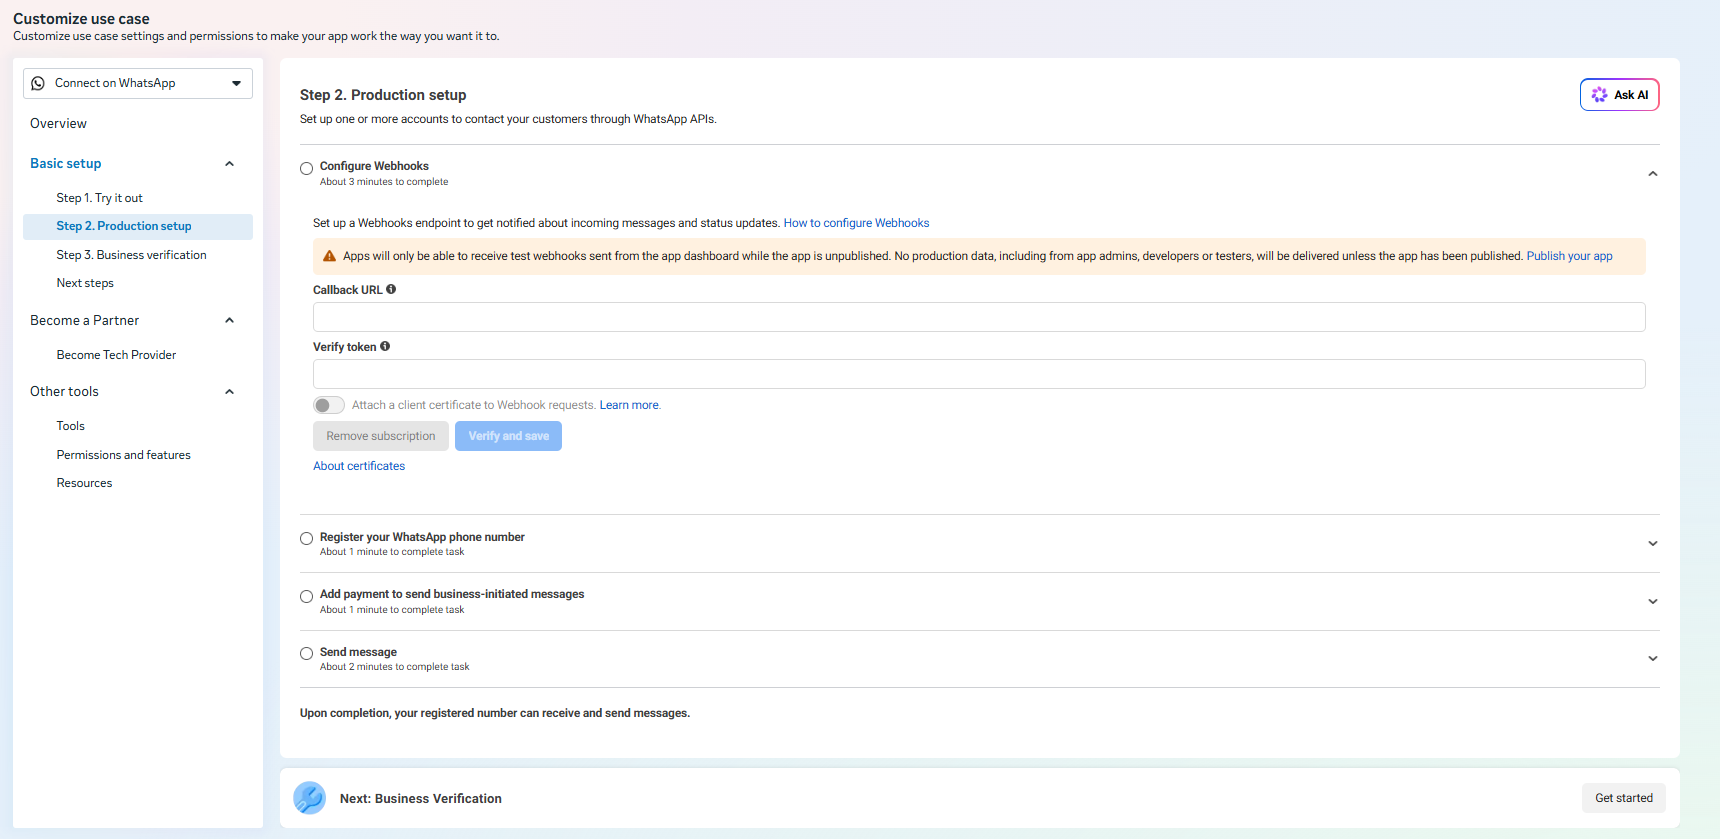
Task: Click Remove subscription button
Action: pyautogui.click(x=381, y=436)
